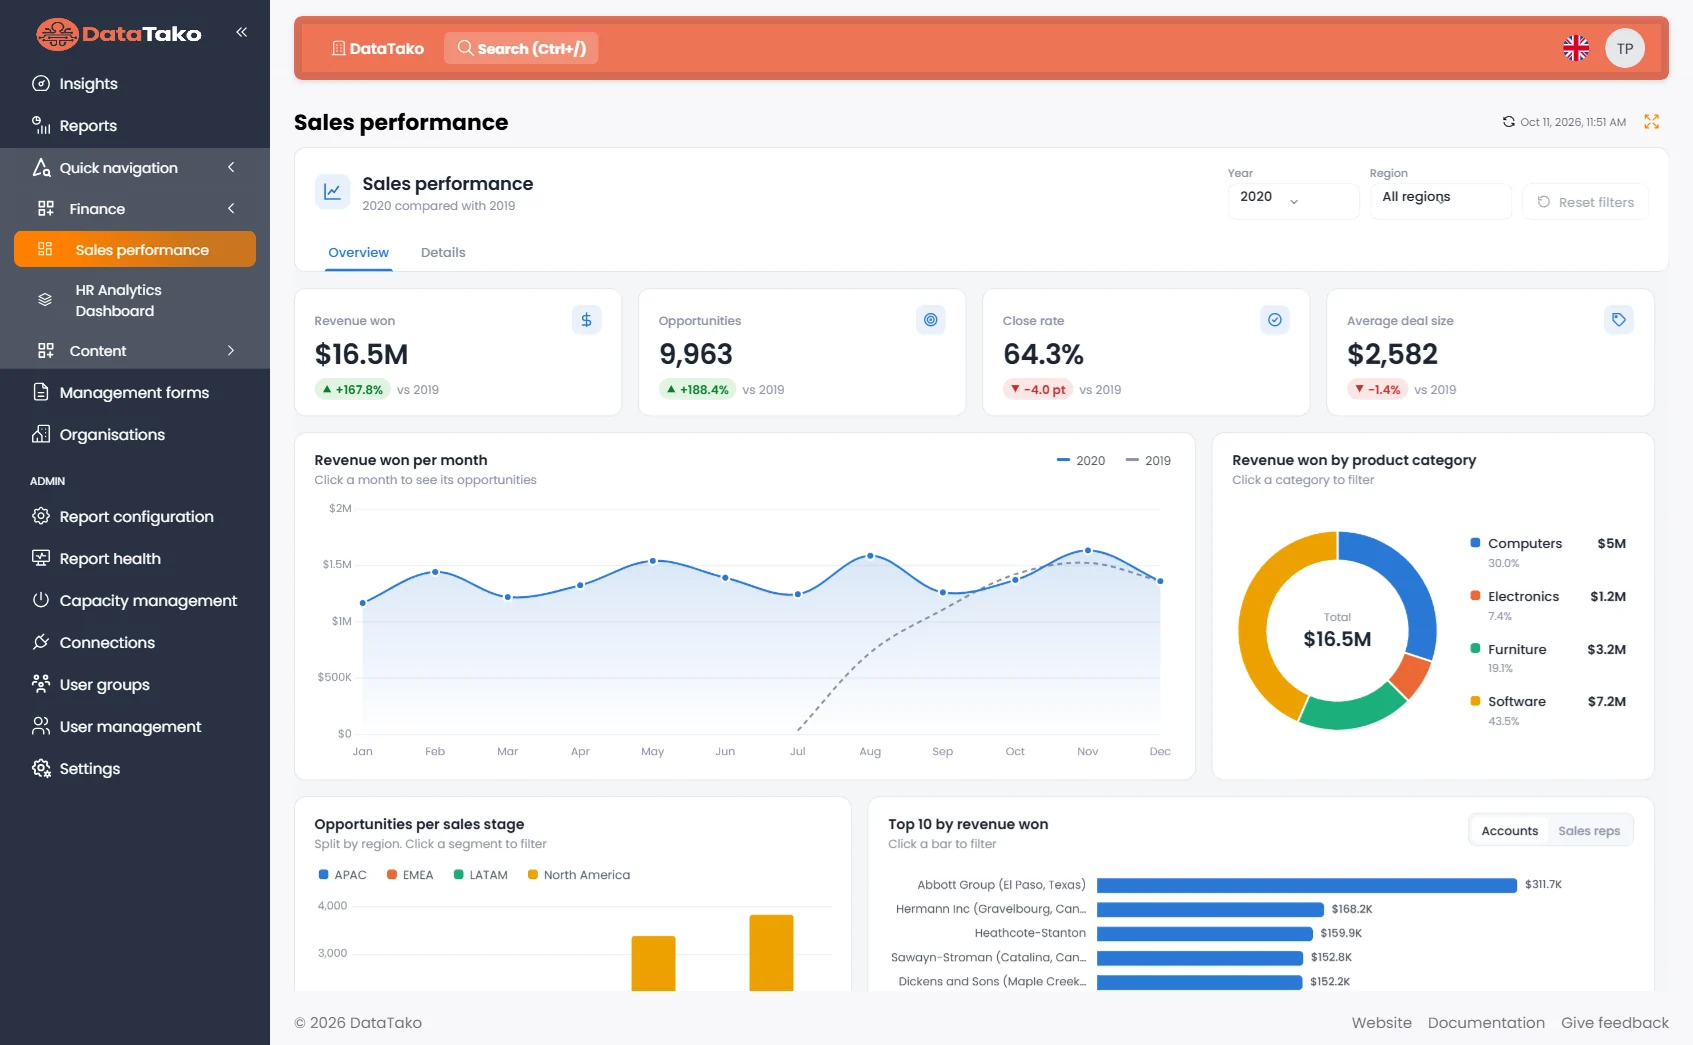Screen dimensions: 1693x1045
Task: Open the Website footer link
Action: (x=1382, y=1023)
